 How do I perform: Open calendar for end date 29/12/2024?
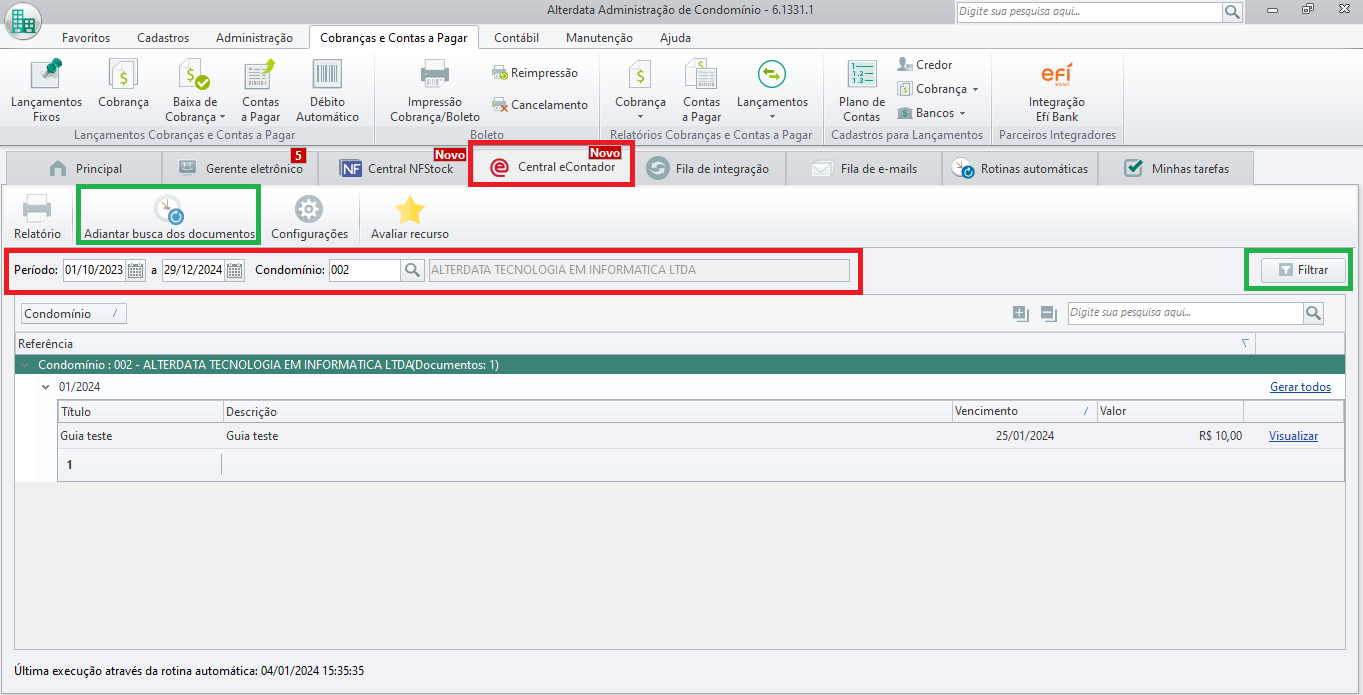pos(235,270)
